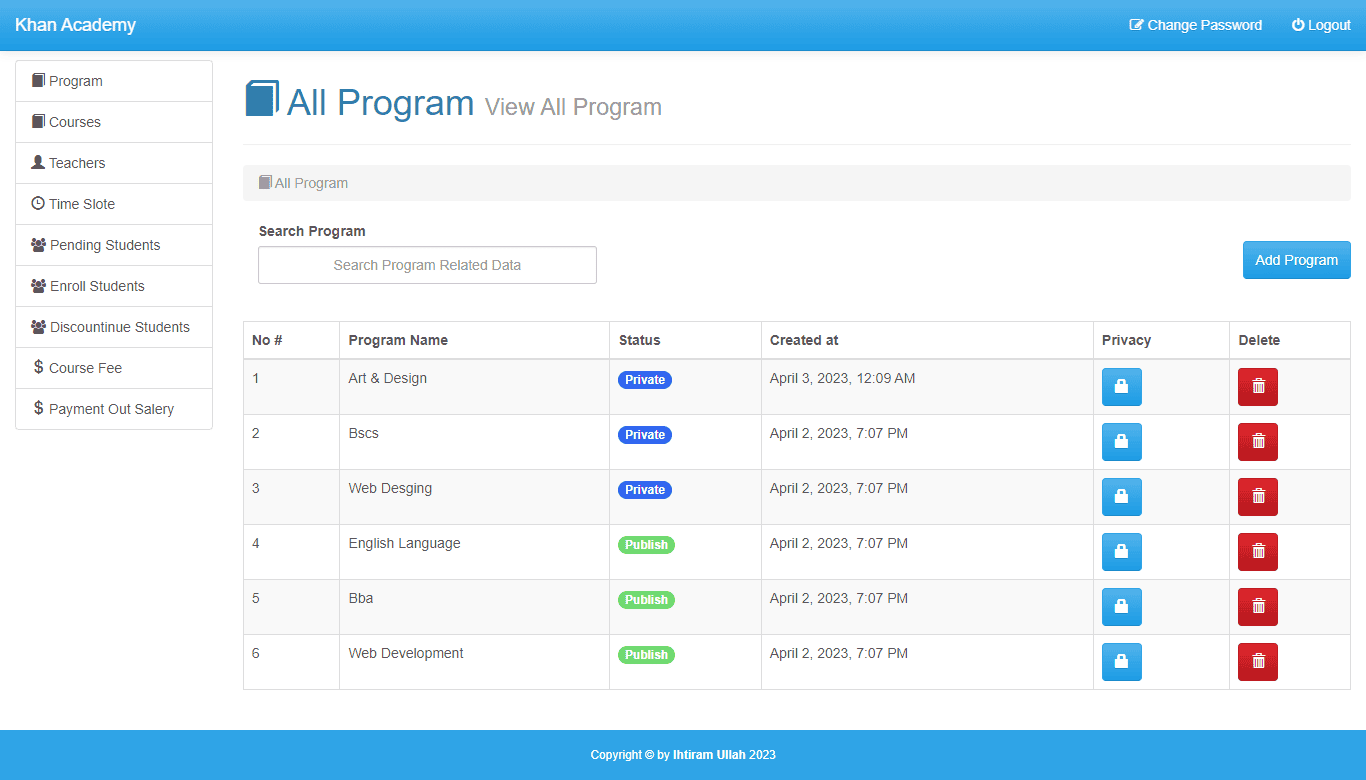Viewport: 1366px width, 780px height.
Task: Delete English Language using the trash button
Action: [x=1257, y=552]
